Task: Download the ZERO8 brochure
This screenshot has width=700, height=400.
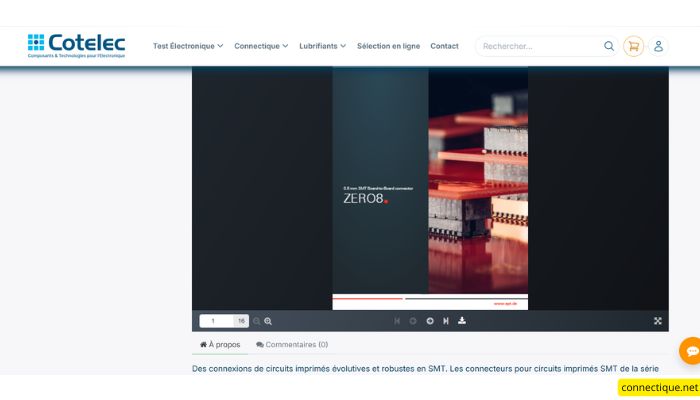Action: click(462, 321)
